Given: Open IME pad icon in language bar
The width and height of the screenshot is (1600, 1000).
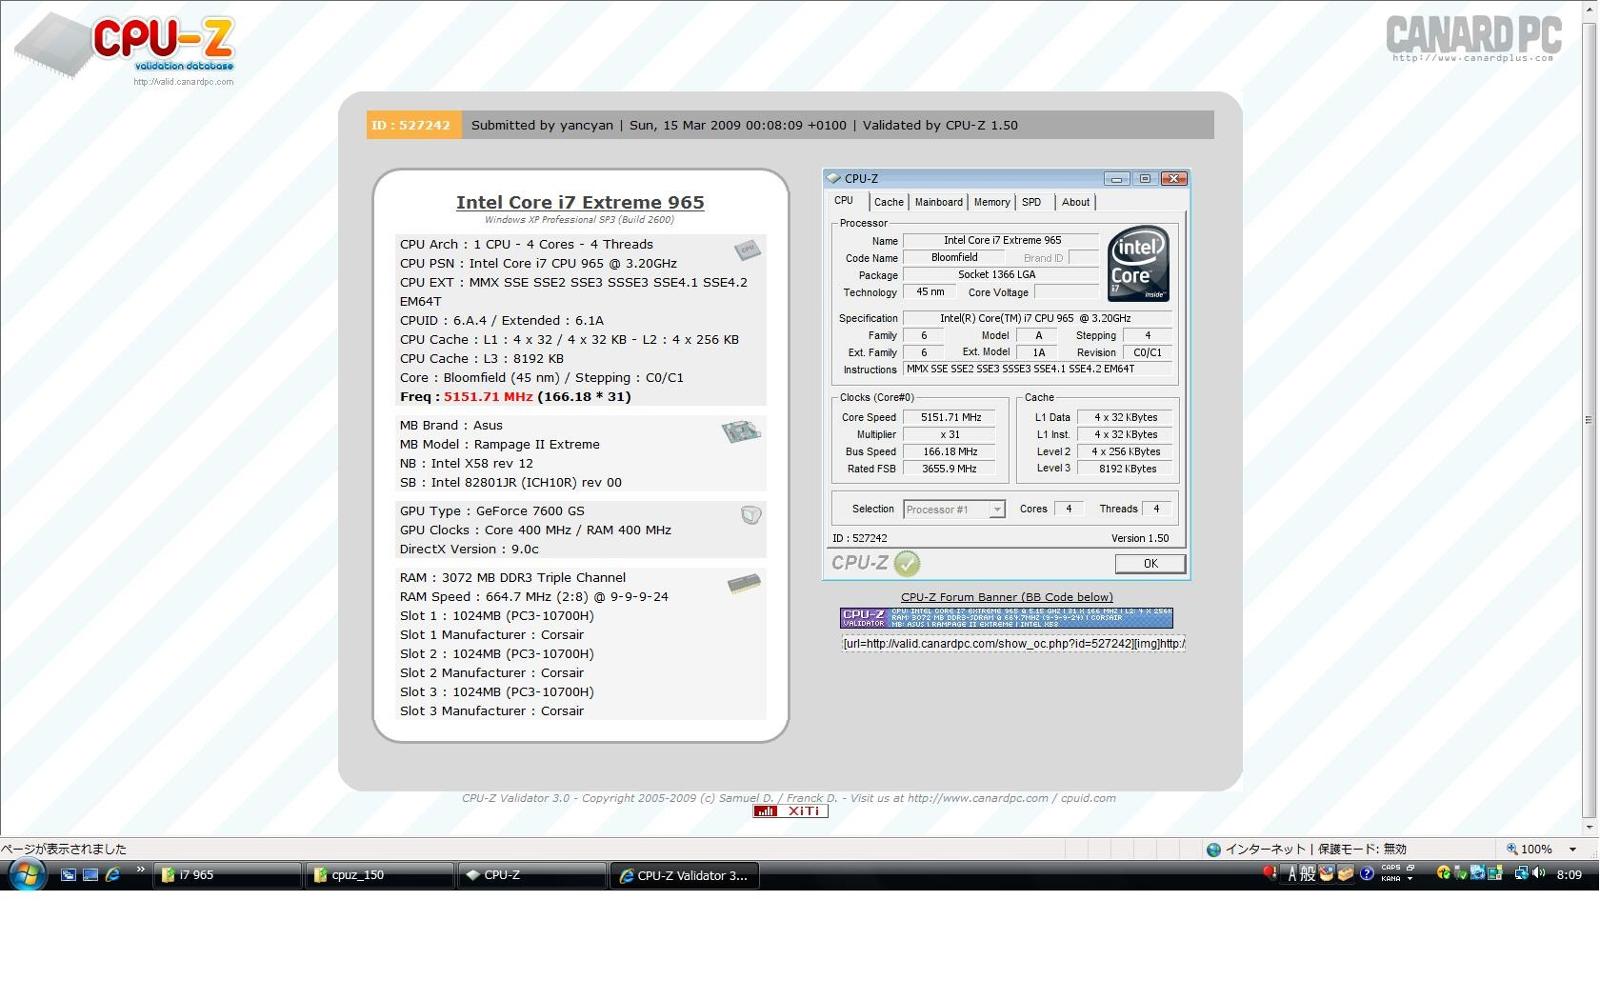Looking at the screenshot, I should pos(1326,875).
